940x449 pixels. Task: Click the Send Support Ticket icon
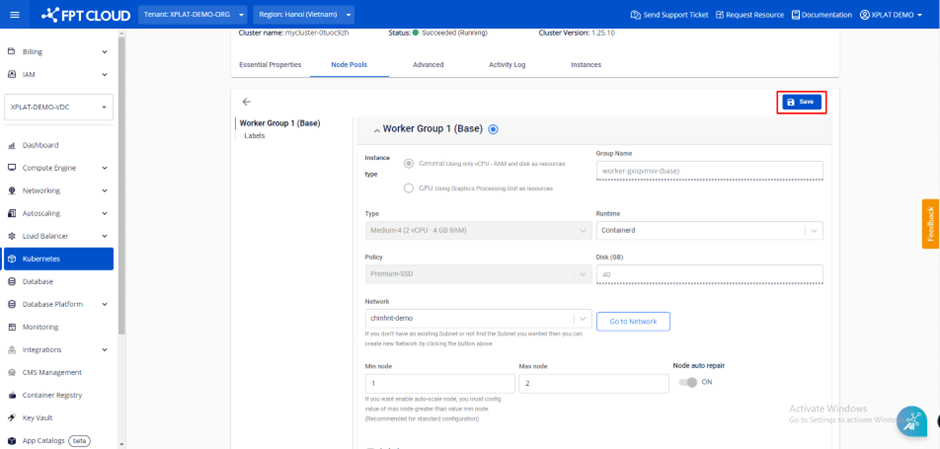(x=635, y=15)
